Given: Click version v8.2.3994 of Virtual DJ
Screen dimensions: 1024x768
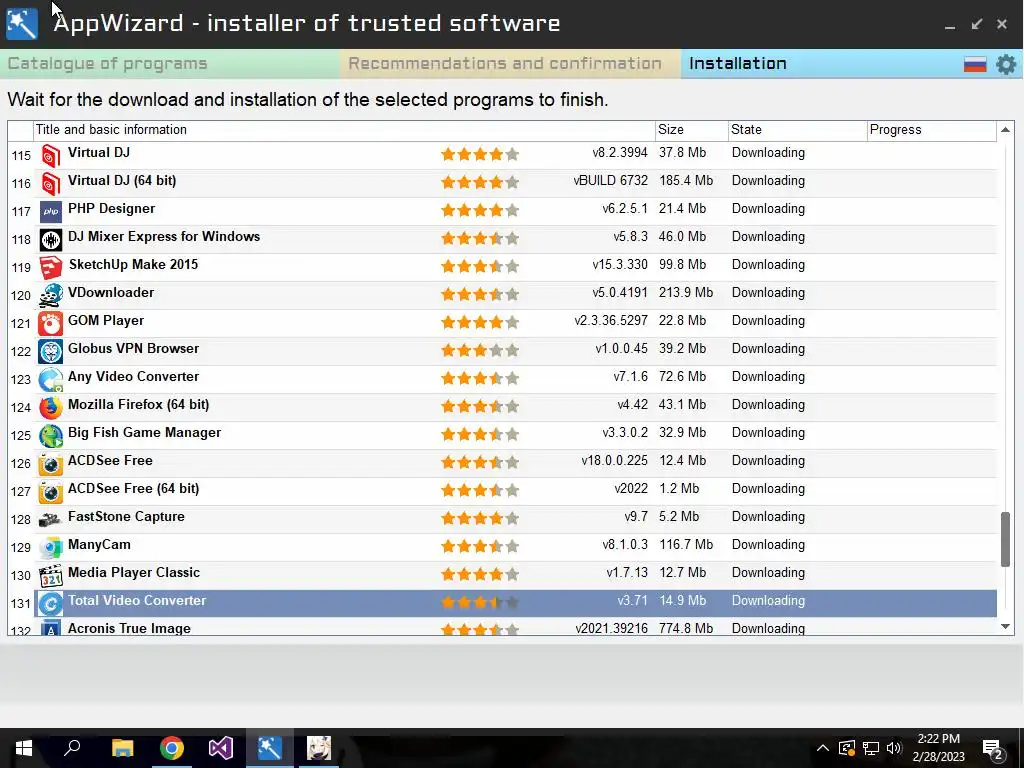Looking at the screenshot, I should 620,153.
